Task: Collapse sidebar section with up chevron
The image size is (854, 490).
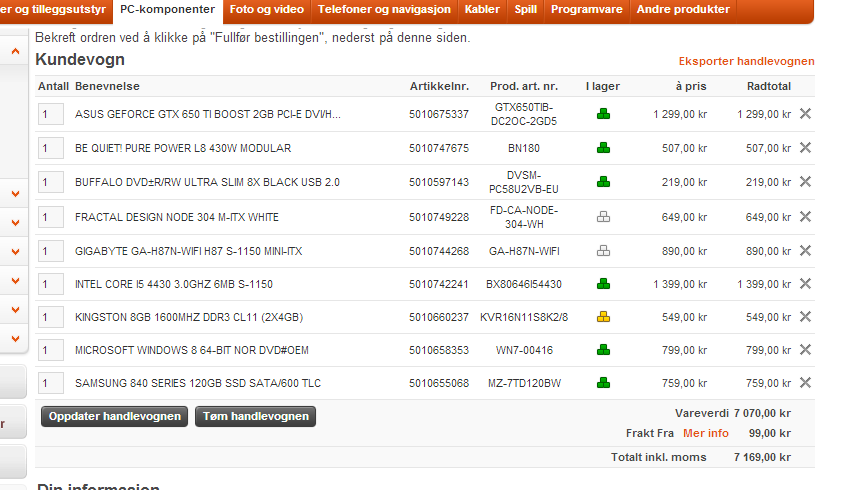Action: coord(15,51)
